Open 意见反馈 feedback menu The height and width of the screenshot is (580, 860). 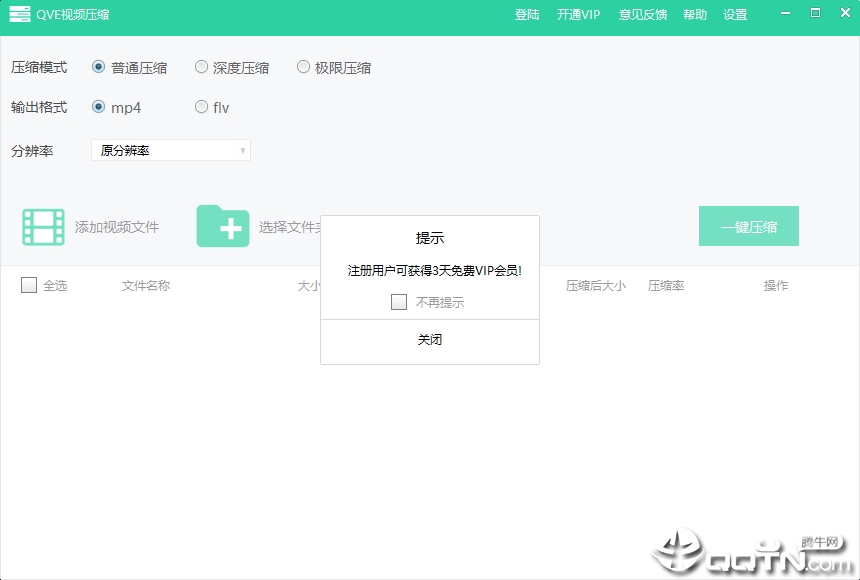(x=643, y=15)
